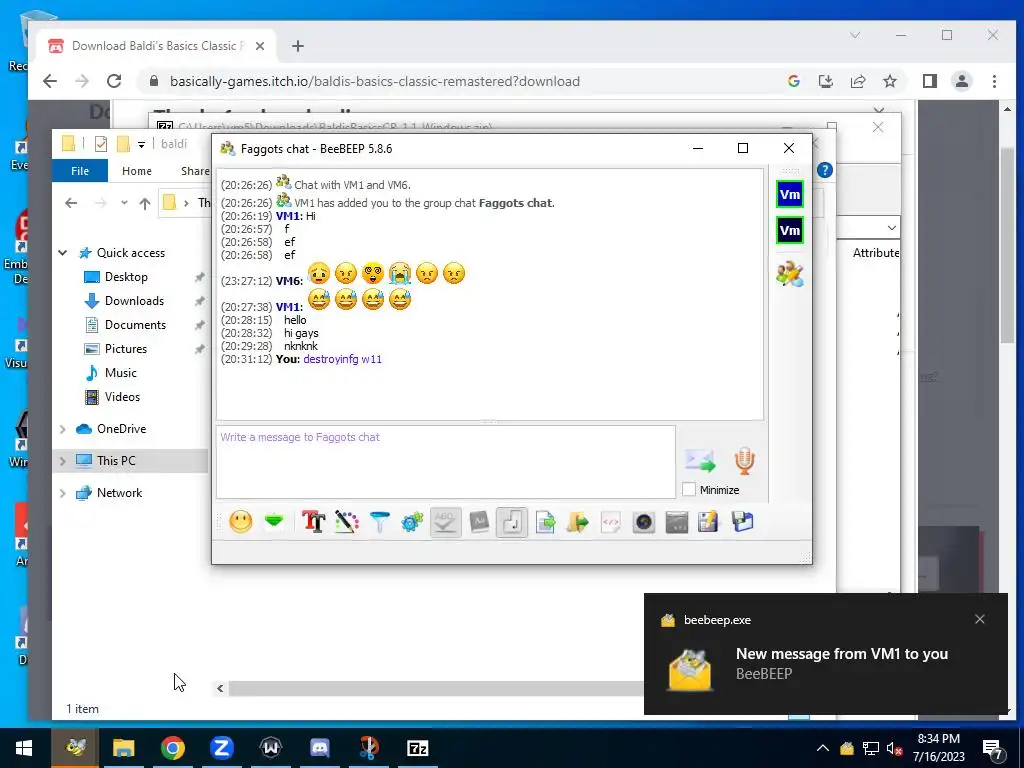Open group members icon in chat sidebar

click(x=790, y=274)
